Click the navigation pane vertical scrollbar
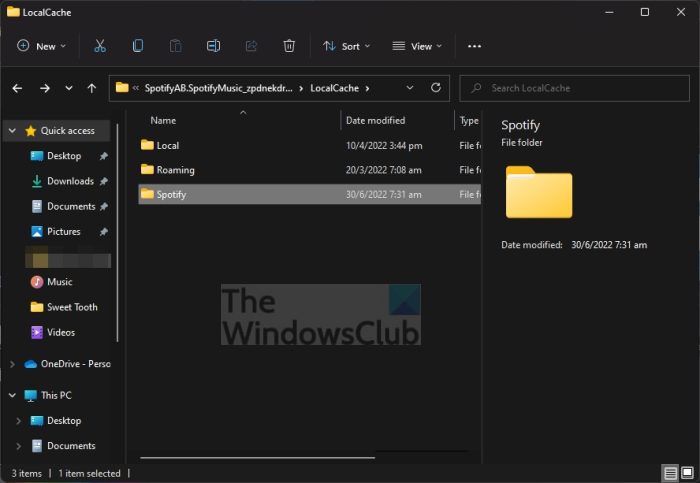This screenshot has height=483, width=700. point(117,233)
